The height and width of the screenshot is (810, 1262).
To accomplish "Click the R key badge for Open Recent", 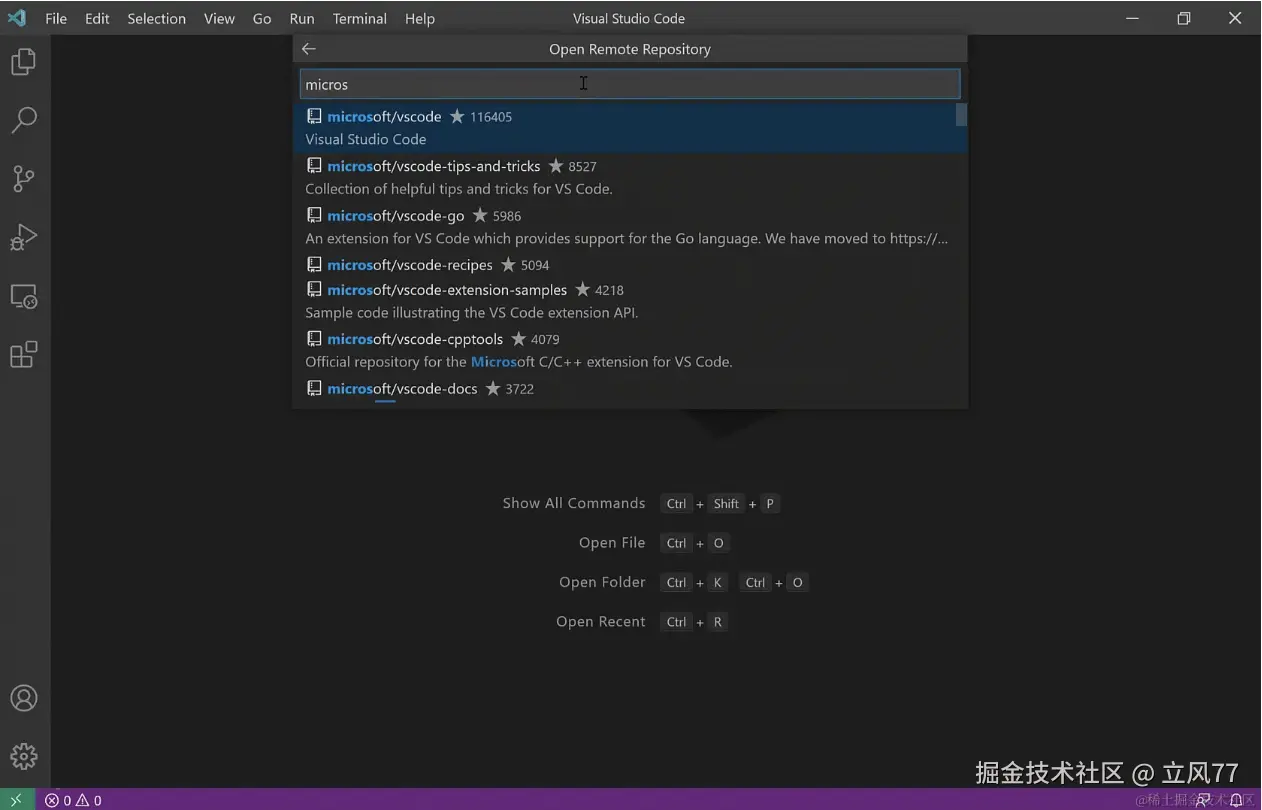I will pos(717,622).
